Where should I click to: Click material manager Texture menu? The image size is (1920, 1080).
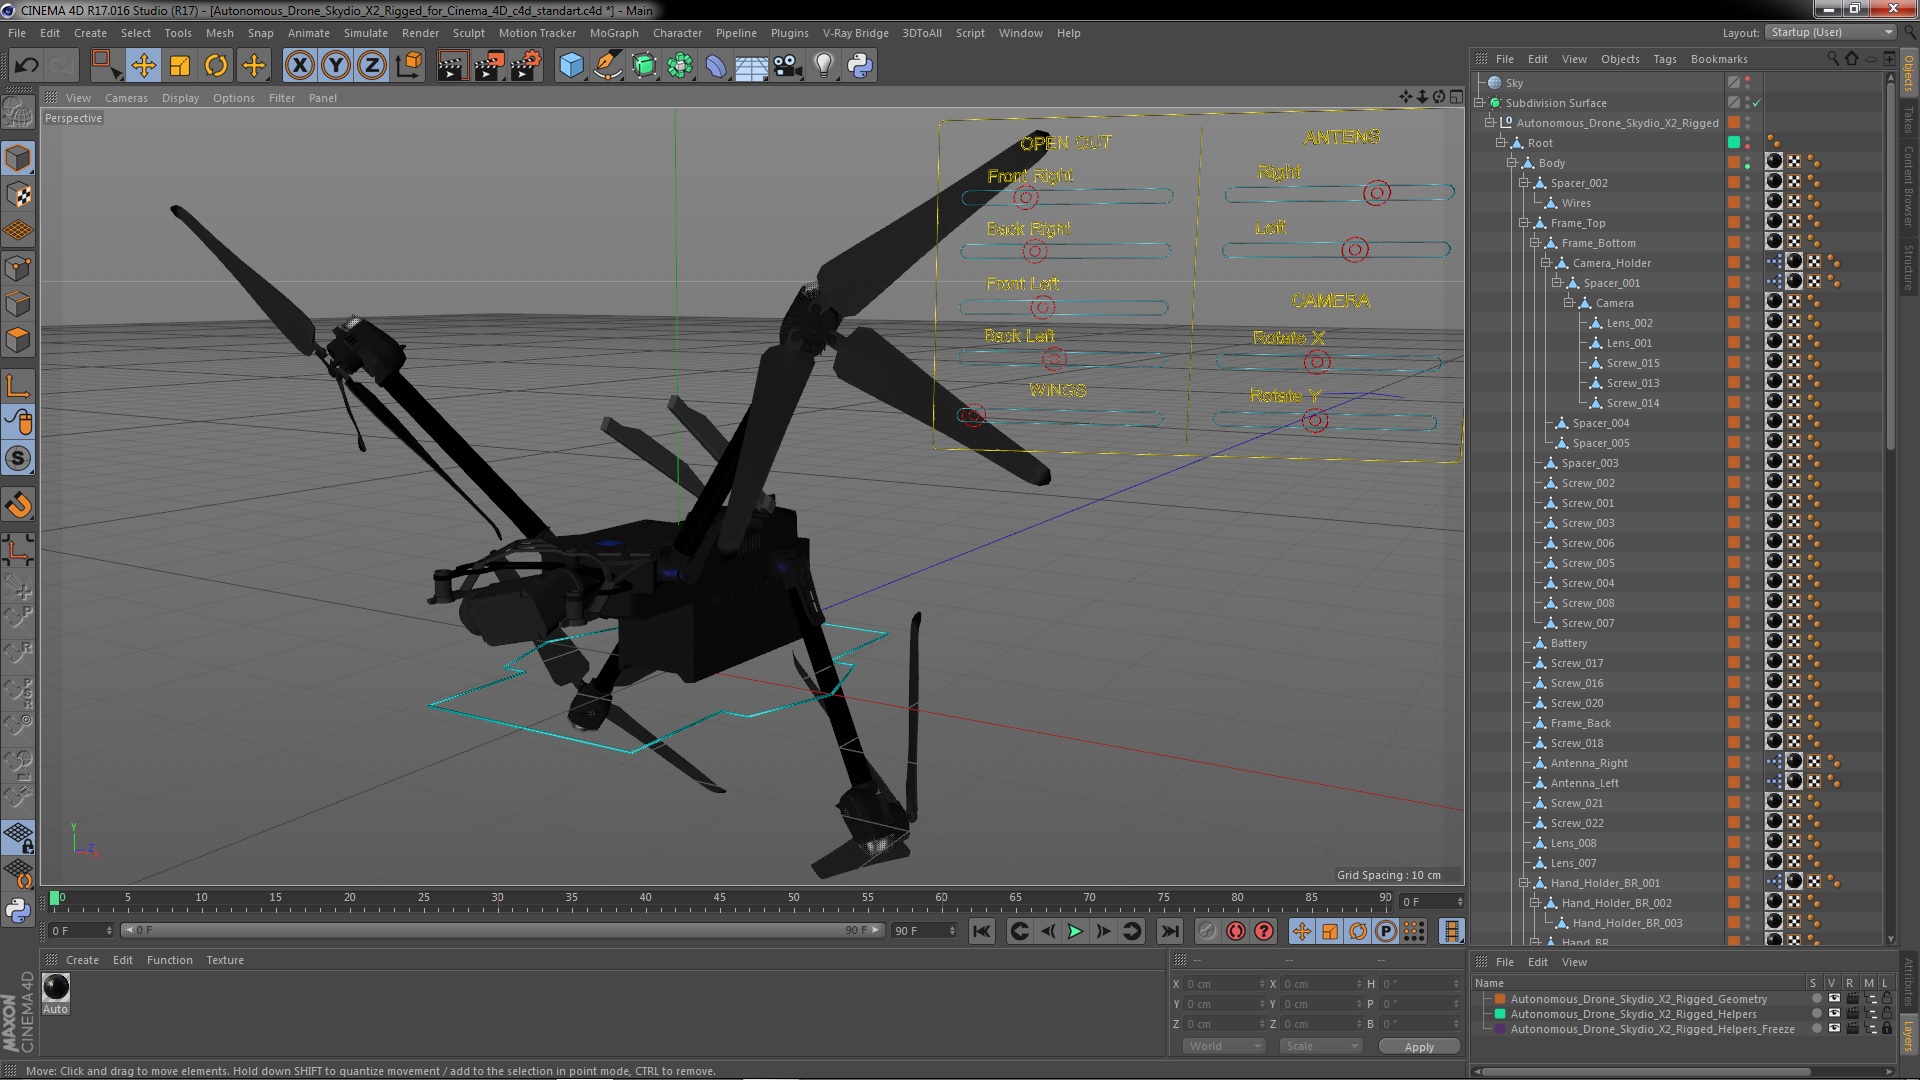[x=225, y=960]
